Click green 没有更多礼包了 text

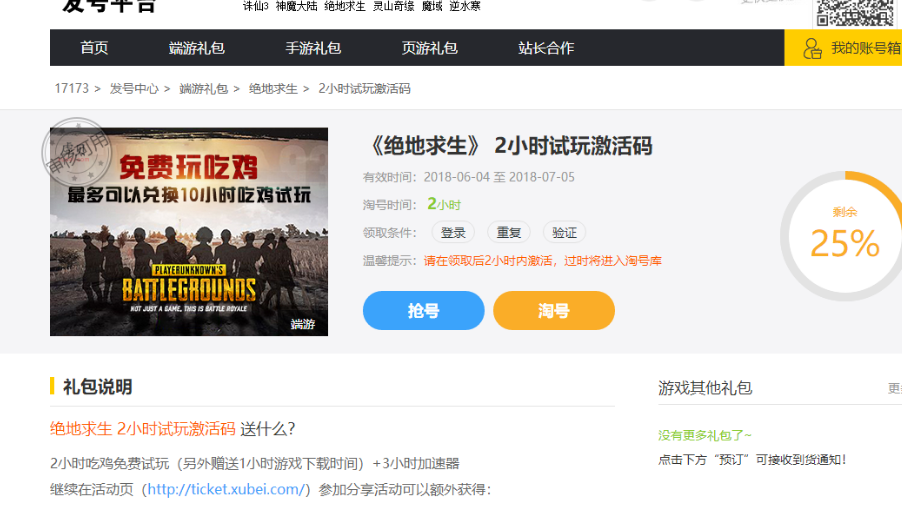705,435
